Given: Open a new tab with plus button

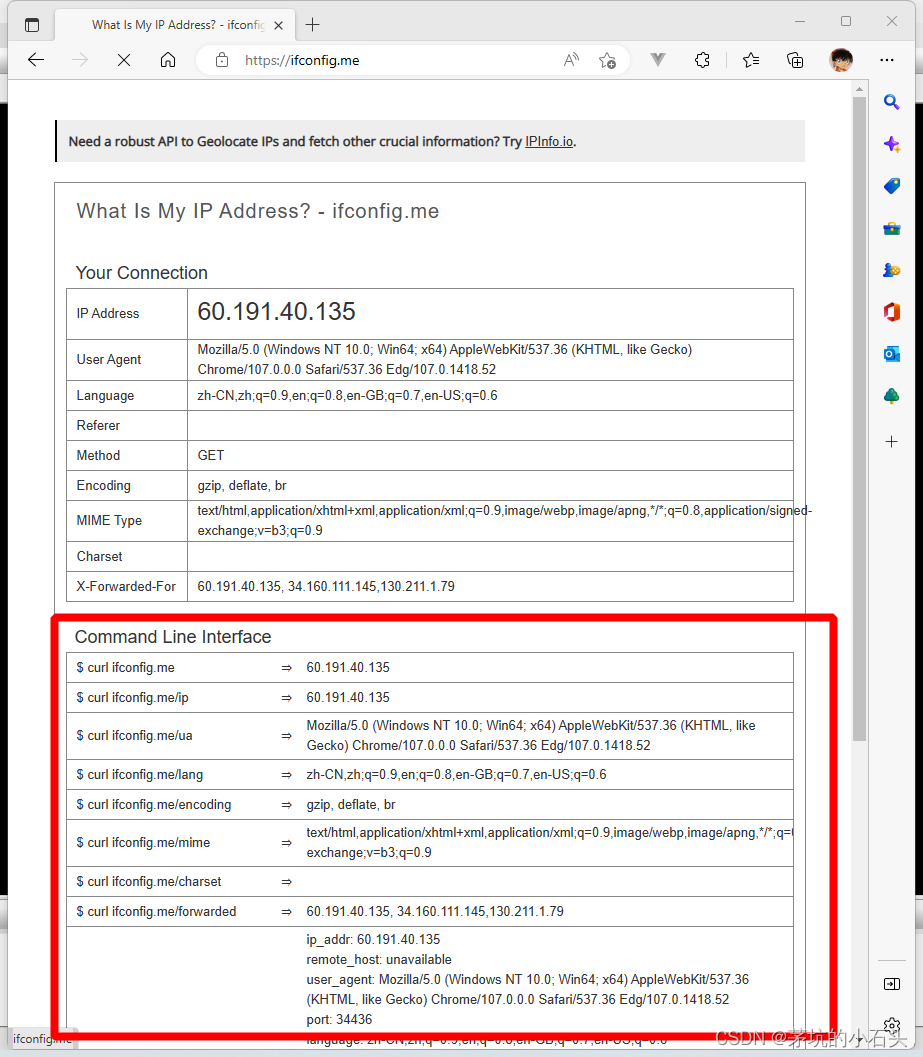Looking at the screenshot, I should pyautogui.click(x=312, y=25).
